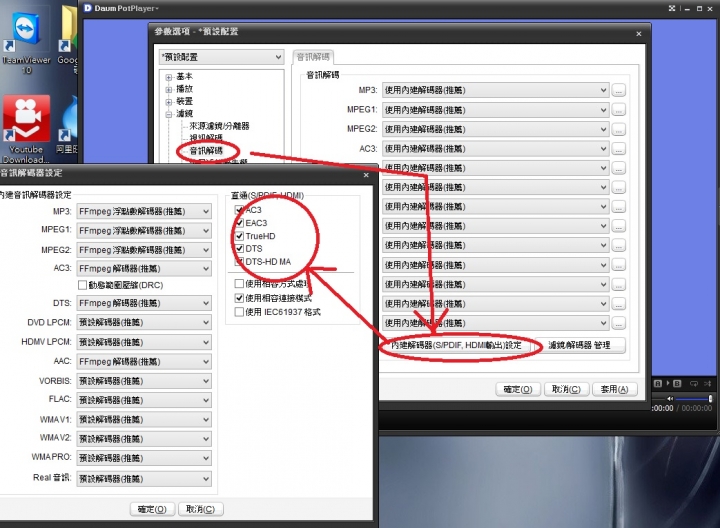
Task: Open MP3 FFmpeg decoder dropdown in 音訊解碼器設定
Action: pyautogui.click(x=144, y=211)
